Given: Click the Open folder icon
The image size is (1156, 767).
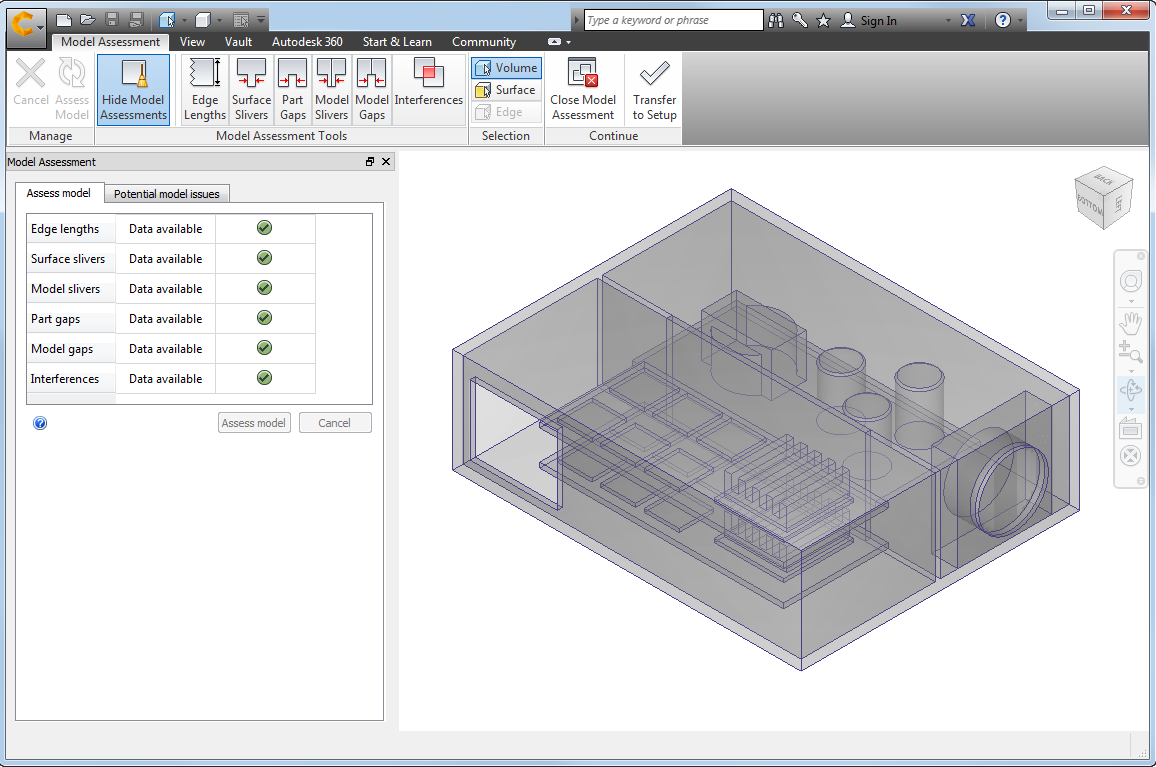Looking at the screenshot, I should (x=88, y=20).
